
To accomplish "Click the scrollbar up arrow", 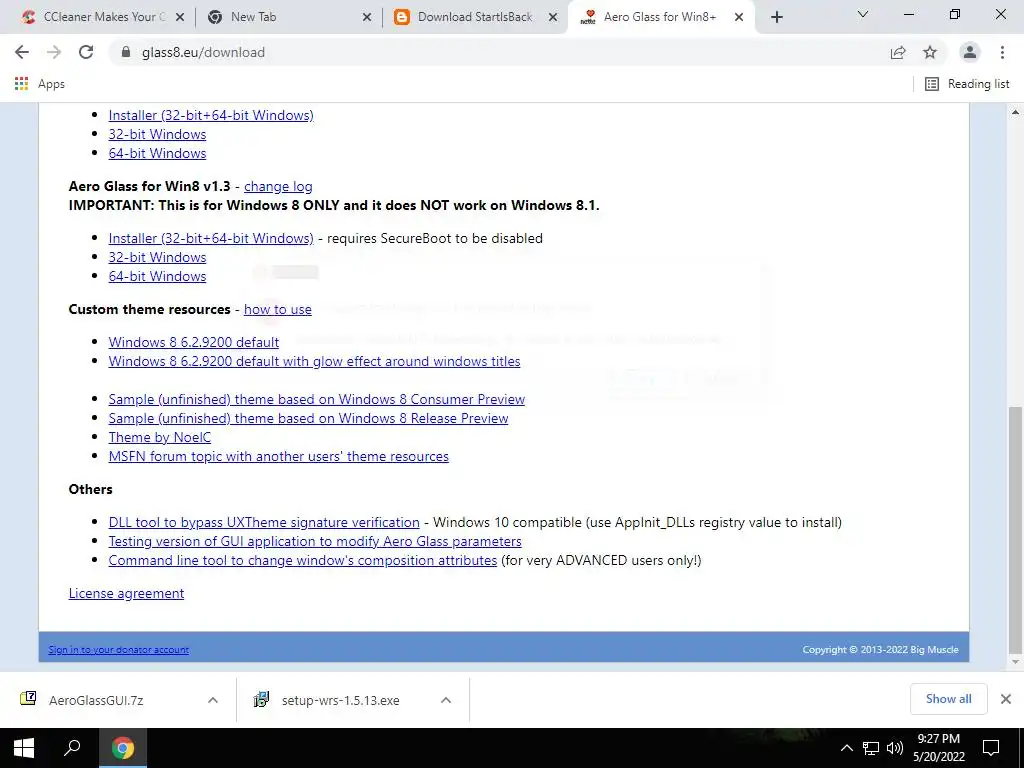I will (1015, 112).
